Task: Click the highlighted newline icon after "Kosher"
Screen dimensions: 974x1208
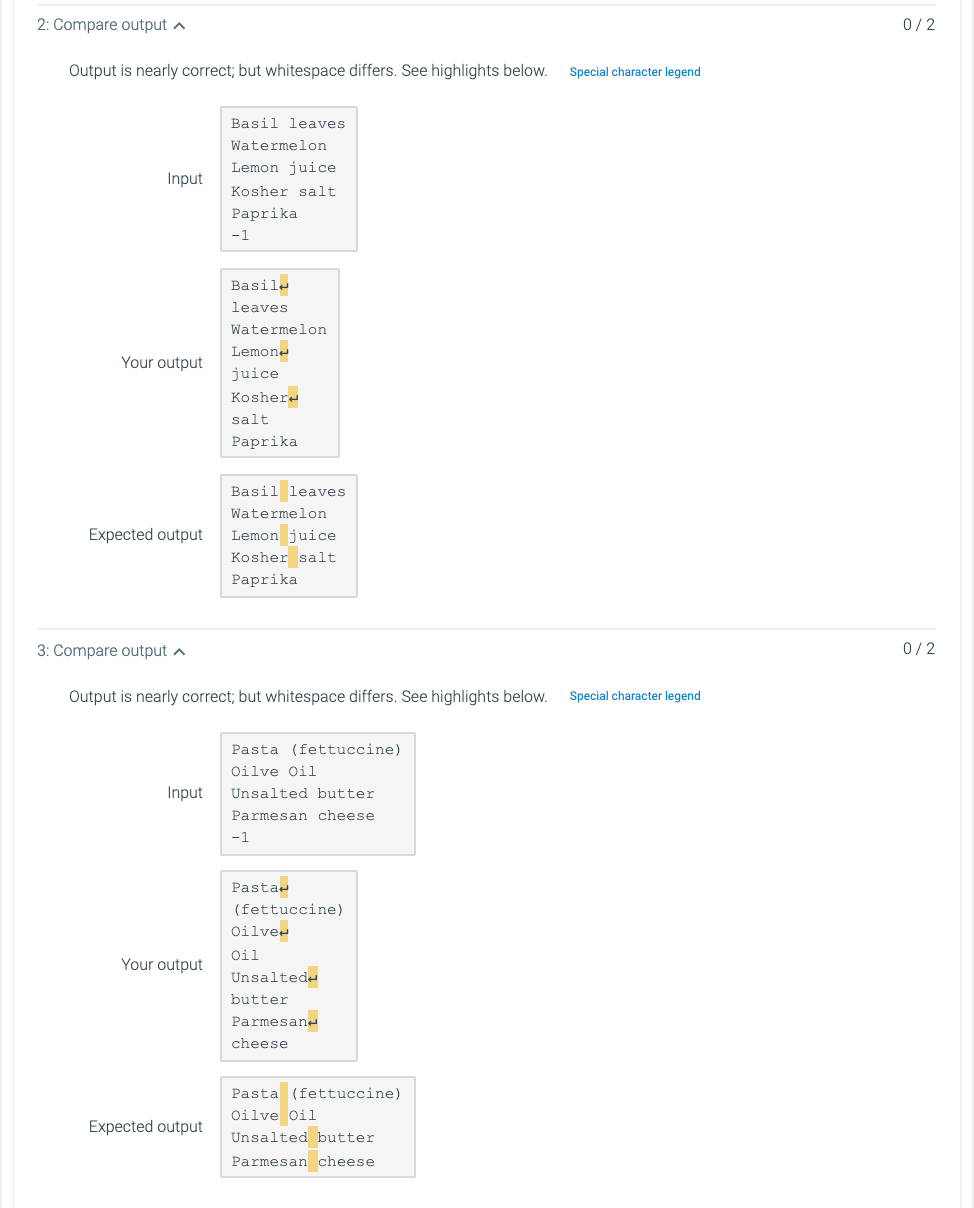Action: point(293,397)
